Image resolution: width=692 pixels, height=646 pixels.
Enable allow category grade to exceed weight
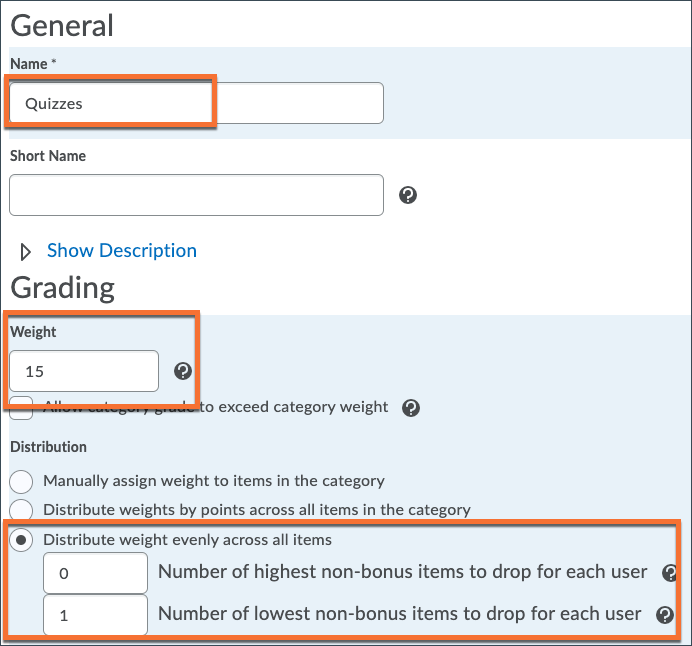[21, 408]
